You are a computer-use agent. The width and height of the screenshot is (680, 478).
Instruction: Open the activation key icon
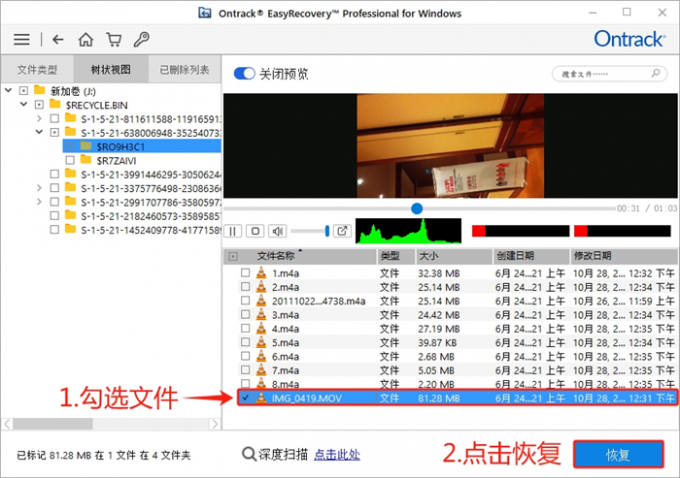[141, 39]
